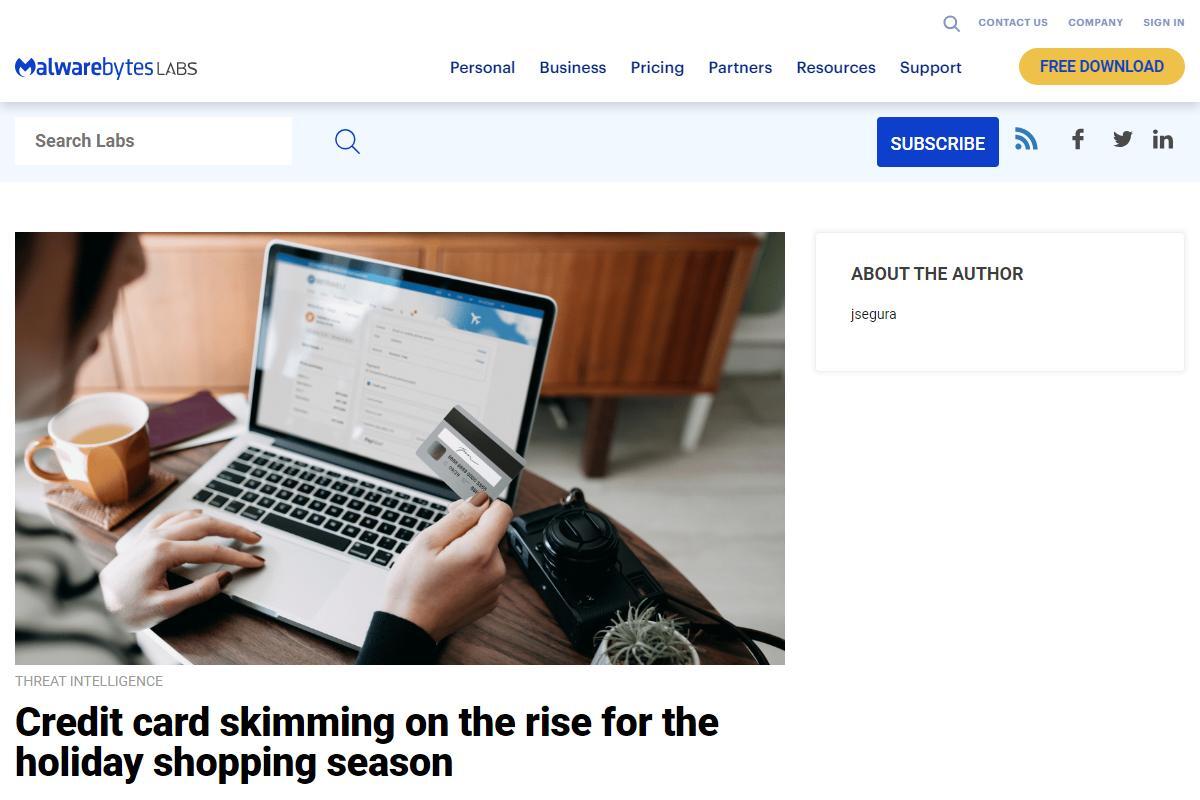Open the Partners menu
The width and height of the screenshot is (1200, 800).
[740, 67]
